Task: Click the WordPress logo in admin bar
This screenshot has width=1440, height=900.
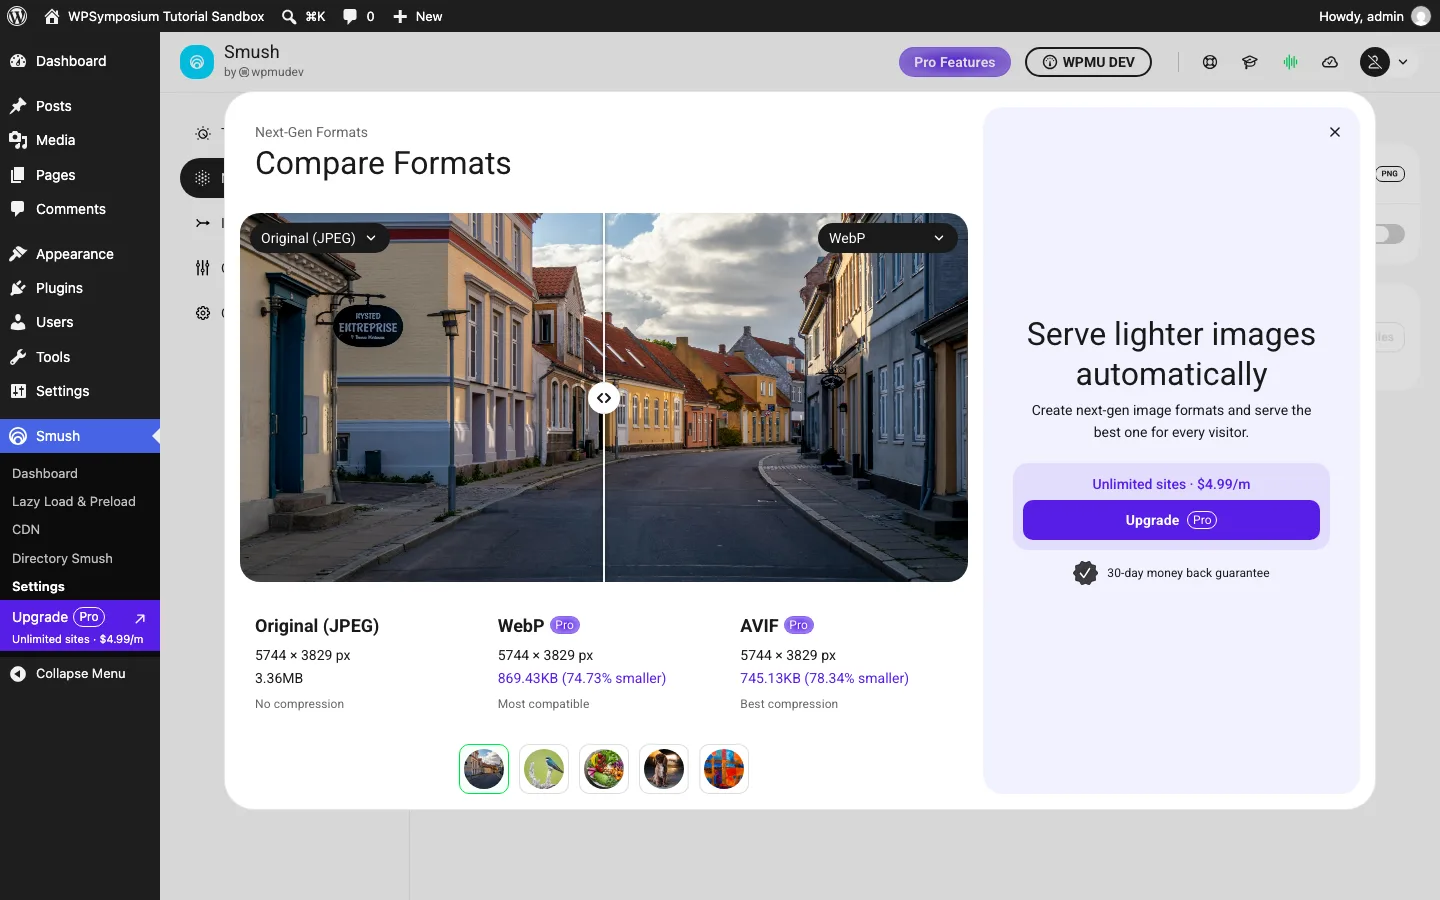Action: [17, 16]
